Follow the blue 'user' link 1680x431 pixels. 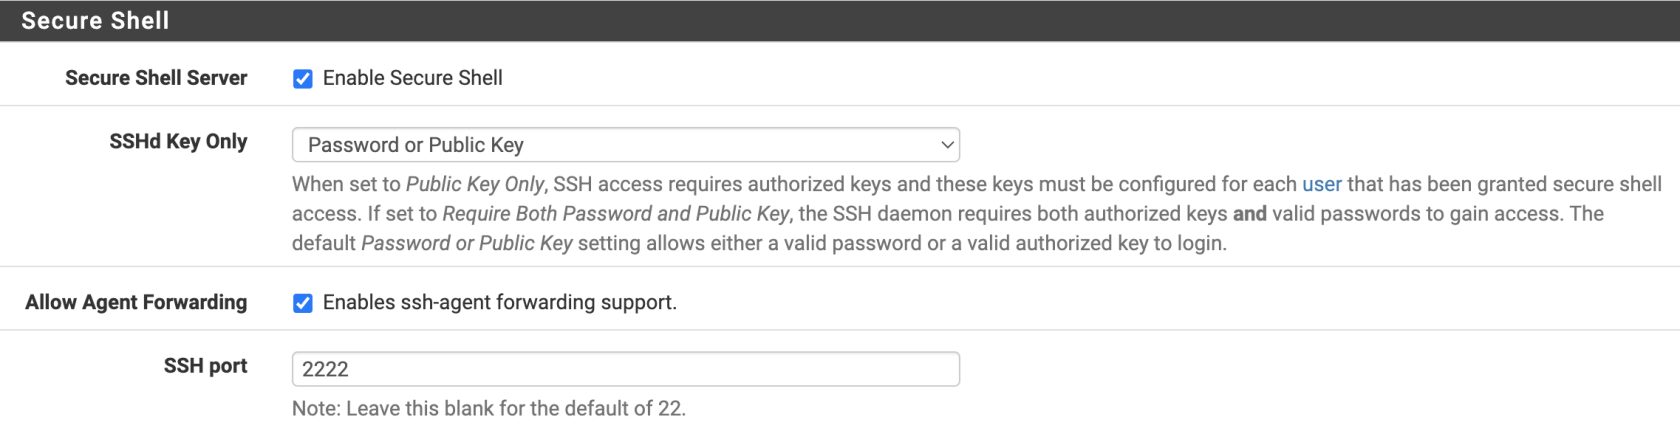pyautogui.click(x=1321, y=184)
